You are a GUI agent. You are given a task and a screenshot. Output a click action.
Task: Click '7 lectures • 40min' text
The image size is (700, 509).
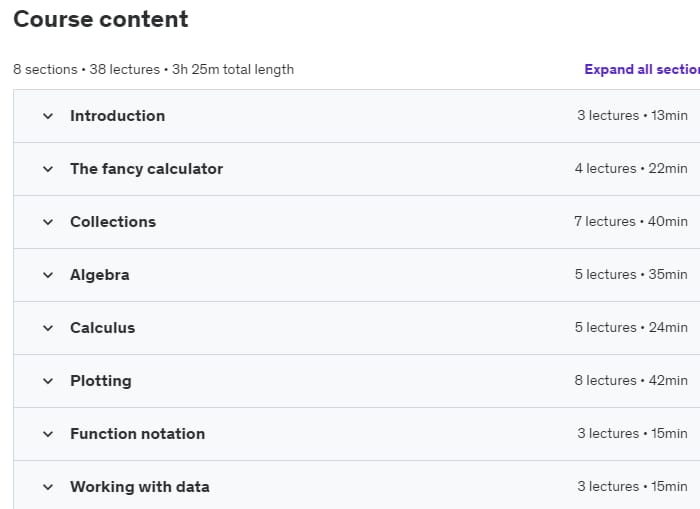[631, 221]
